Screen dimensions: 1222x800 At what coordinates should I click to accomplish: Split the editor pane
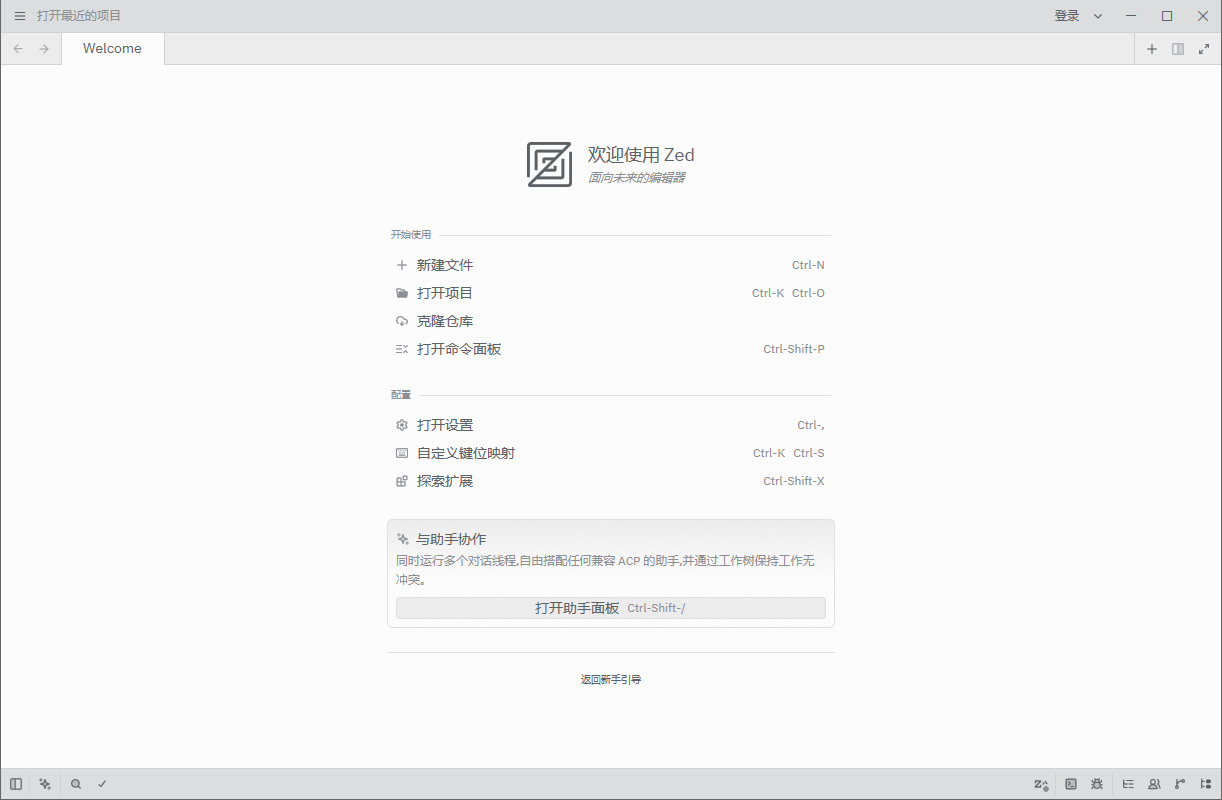tap(1178, 49)
